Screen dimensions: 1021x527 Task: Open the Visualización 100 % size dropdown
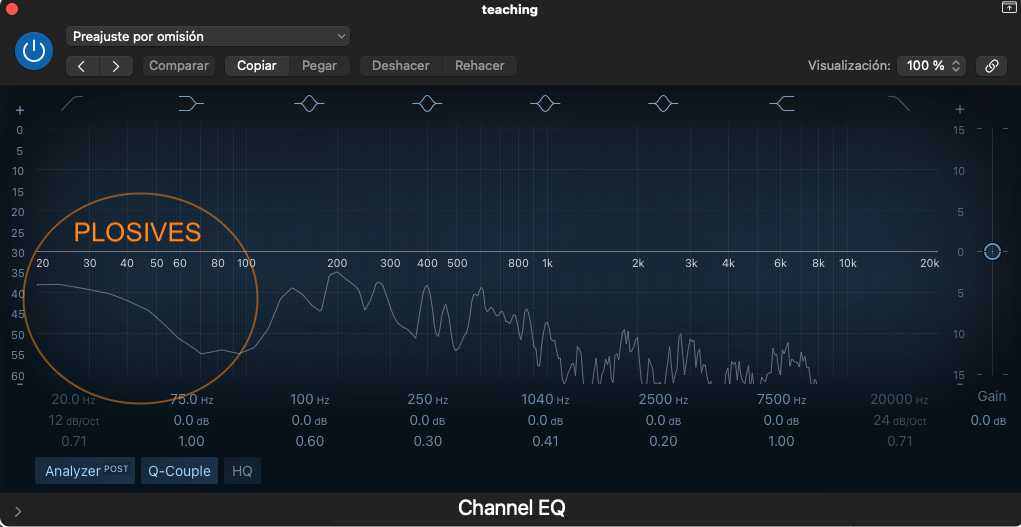(x=931, y=66)
